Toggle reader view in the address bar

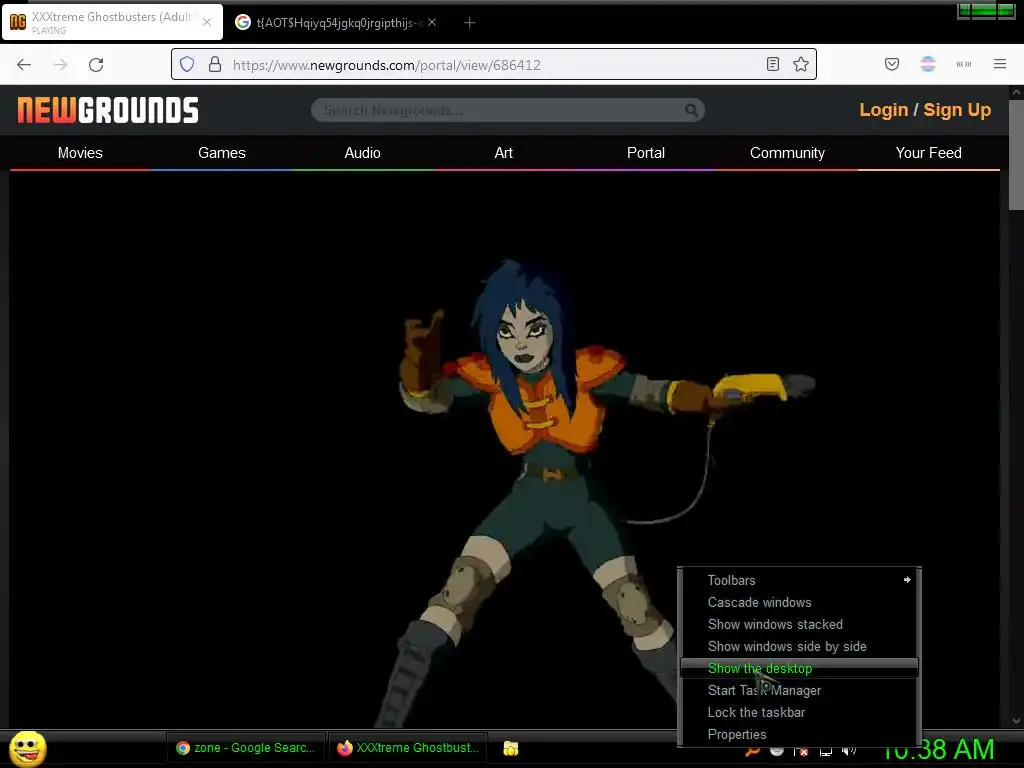[x=773, y=64]
